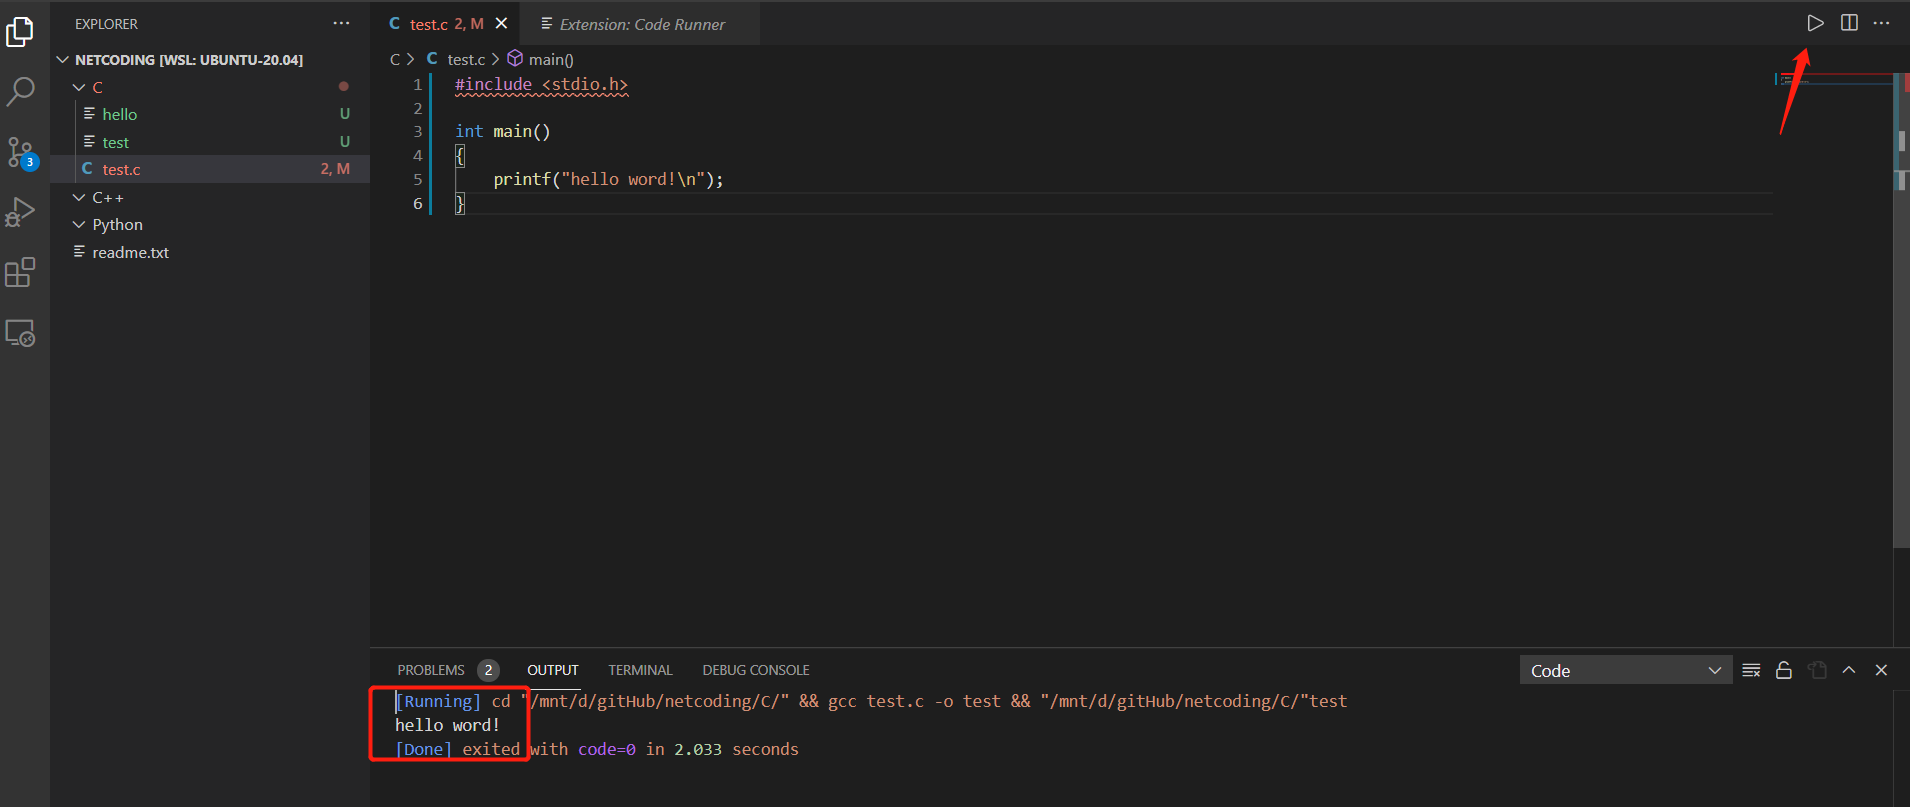Click line number 6 in gutter
Screen dimensions: 1910x807
418,203
